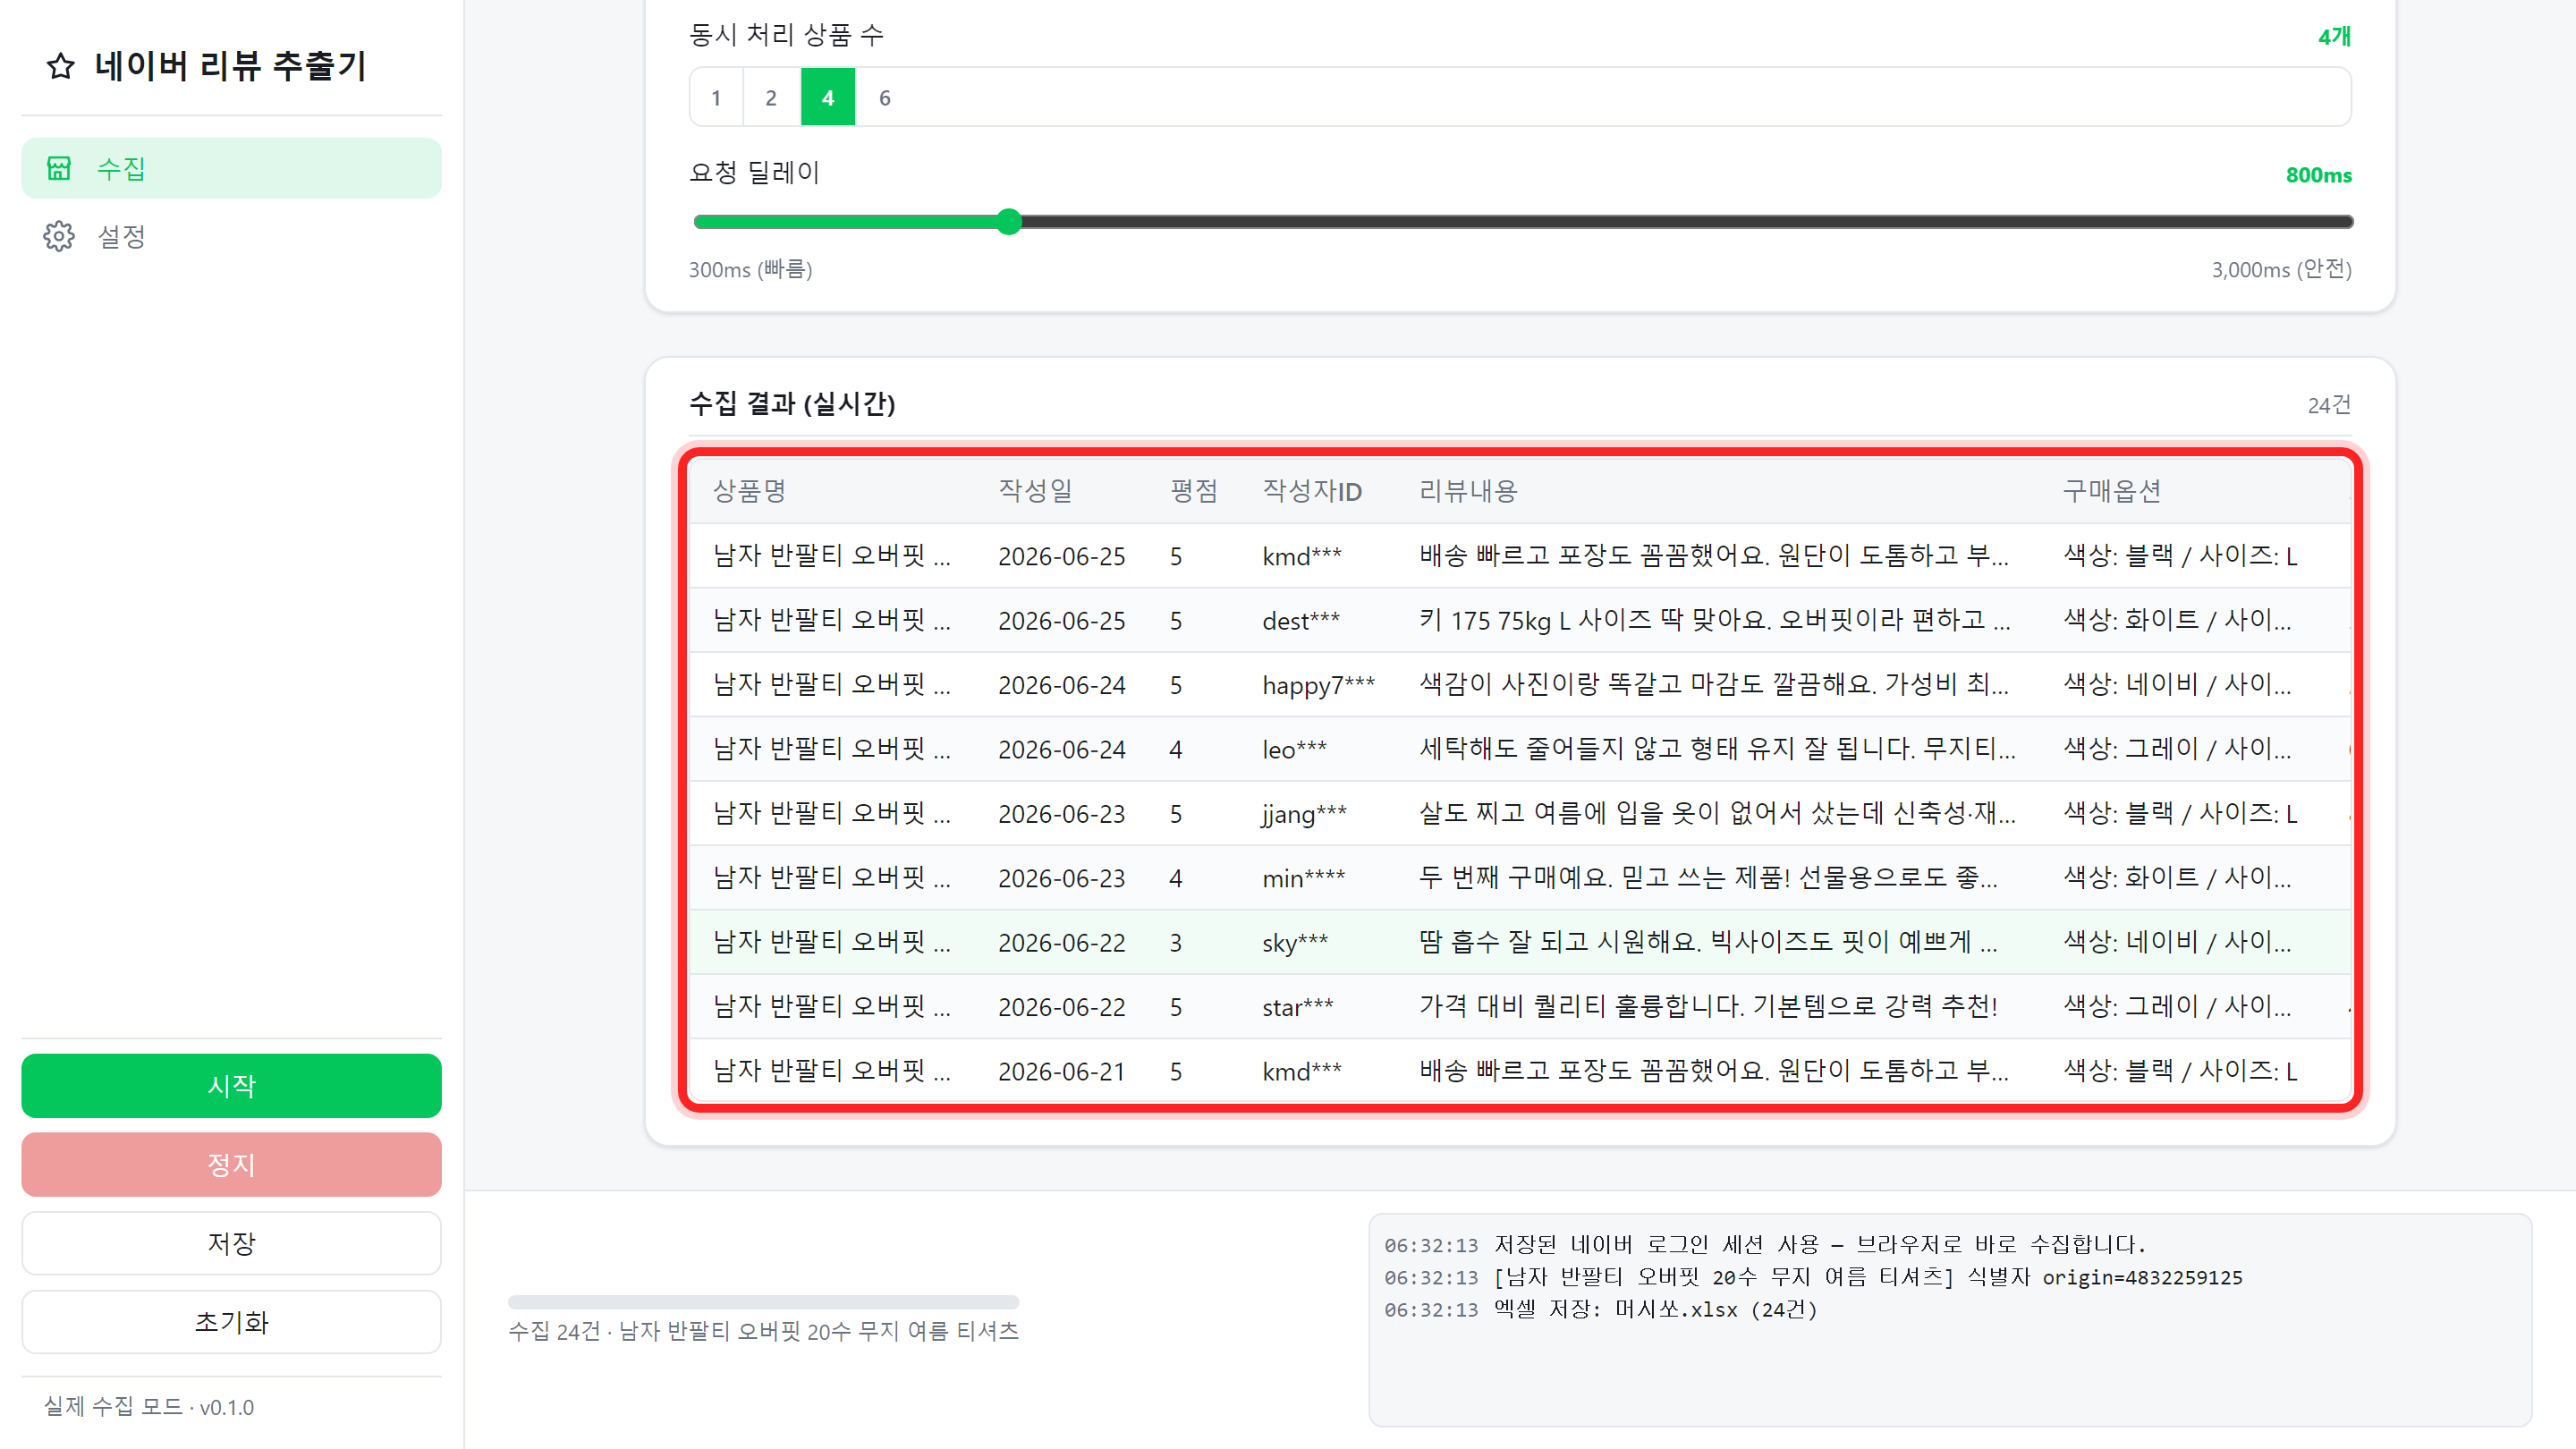The height and width of the screenshot is (1449, 2576).
Task: Click the 수집 결과 (실시간) heading
Action: pyautogui.click(x=792, y=403)
